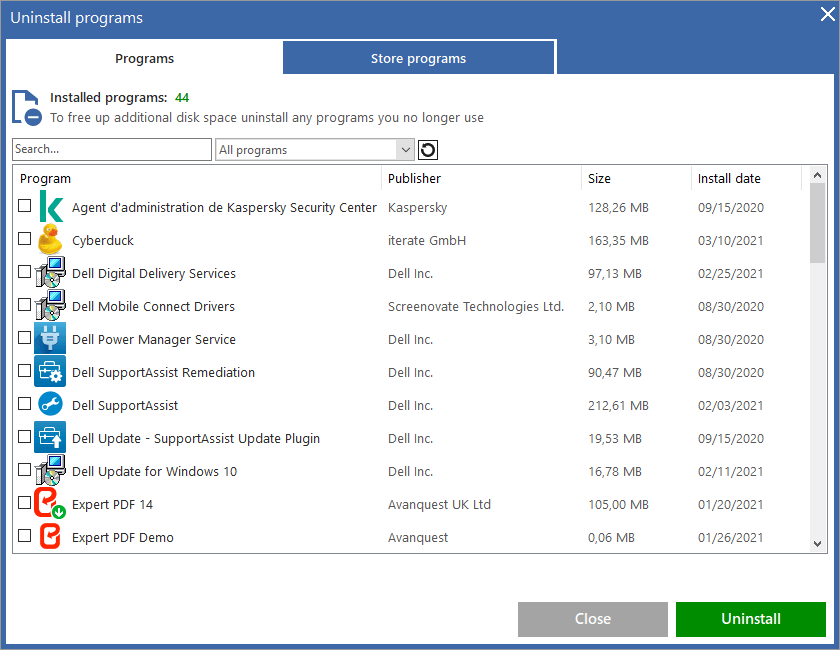The width and height of the screenshot is (840, 650).
Task: Click the scrollbar down arrow
Action: (x=818, y=544)
